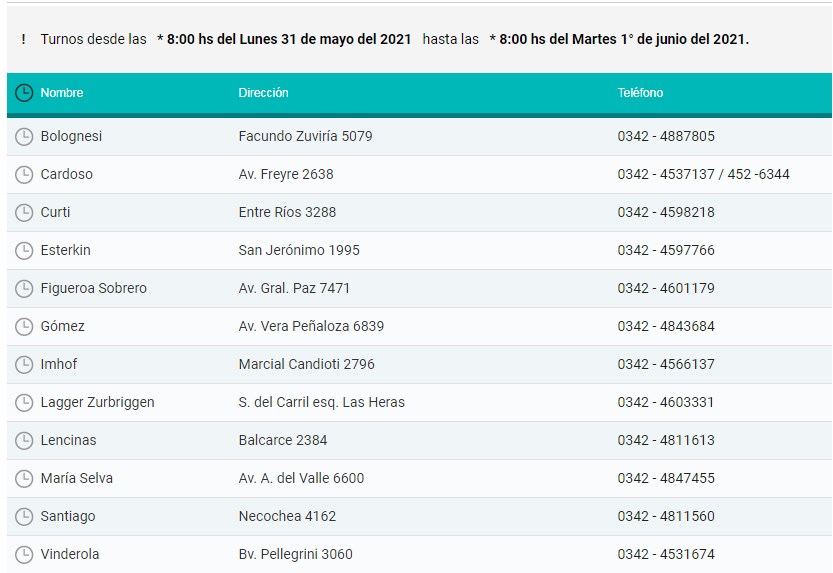
Task: Click the Lagger Zurbriggen pharmacy name
Action: (97, 402)
